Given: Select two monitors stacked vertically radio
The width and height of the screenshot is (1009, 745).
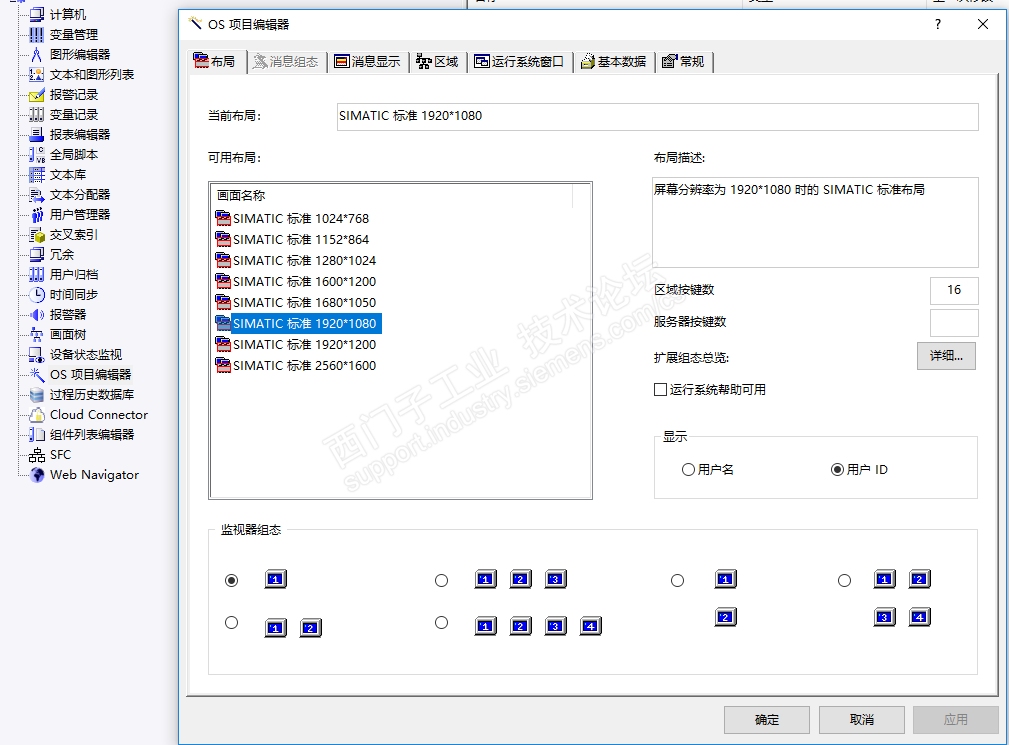Looking at the screenshot, I should tap(678, 580).
